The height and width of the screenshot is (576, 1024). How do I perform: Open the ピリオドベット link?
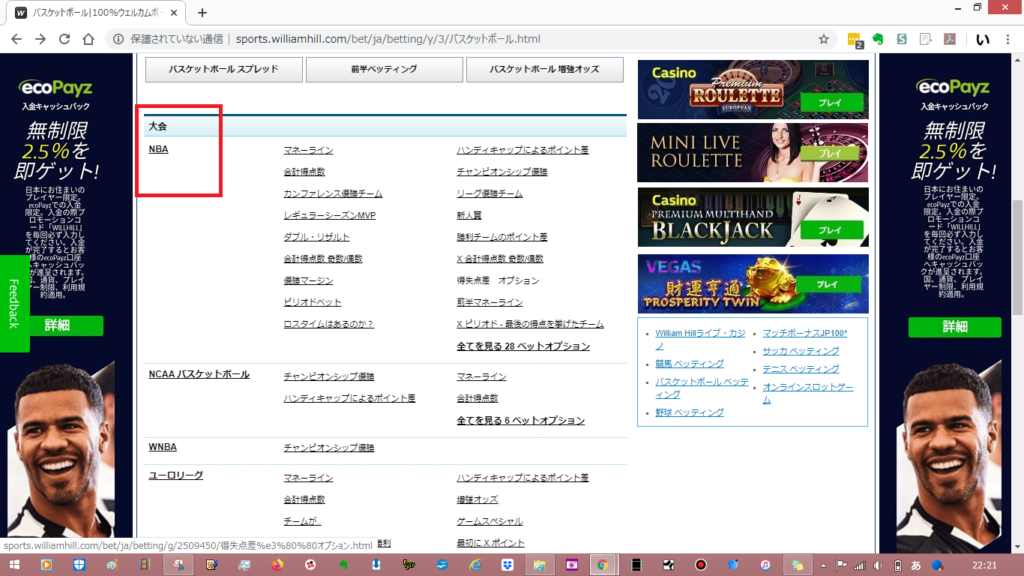click(x=312, y=302)
